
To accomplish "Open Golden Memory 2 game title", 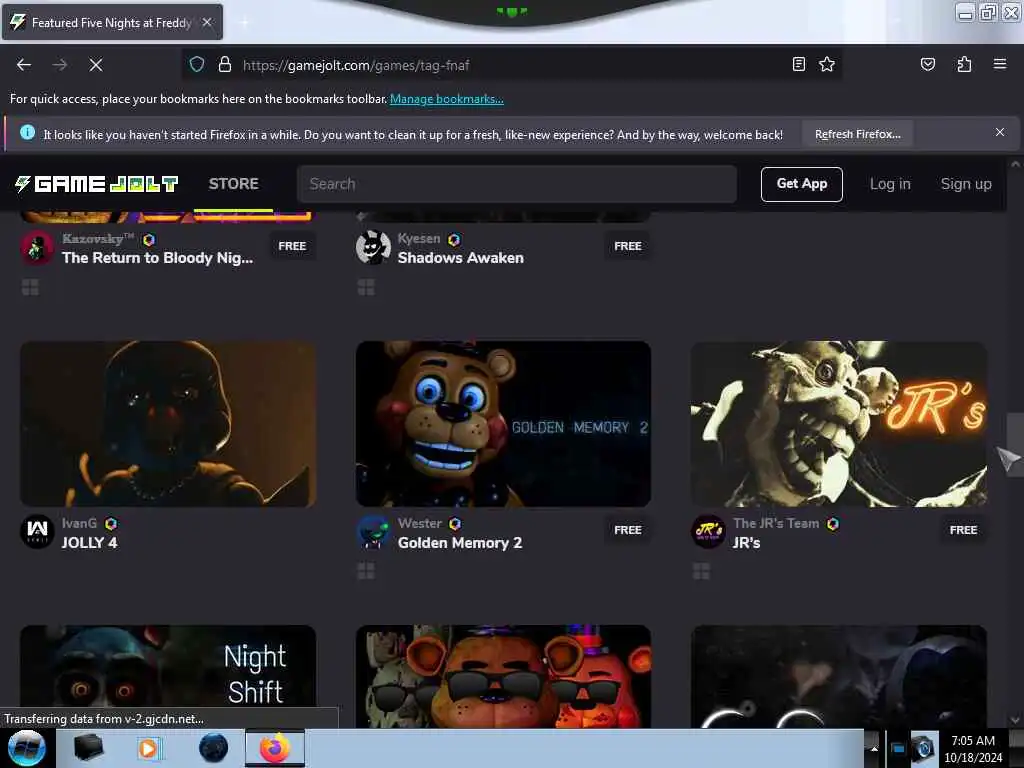I will tap(460, 543).
